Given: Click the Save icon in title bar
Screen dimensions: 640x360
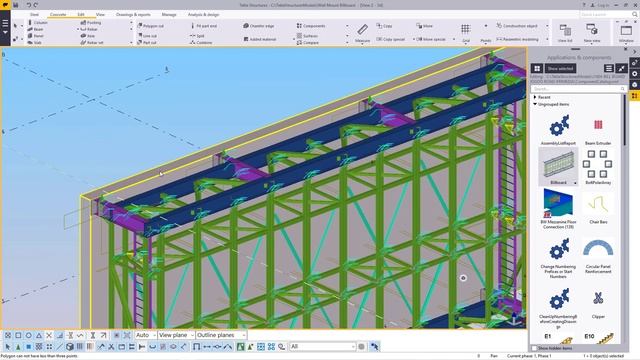Looking at the screenshot, I should 16,5.
